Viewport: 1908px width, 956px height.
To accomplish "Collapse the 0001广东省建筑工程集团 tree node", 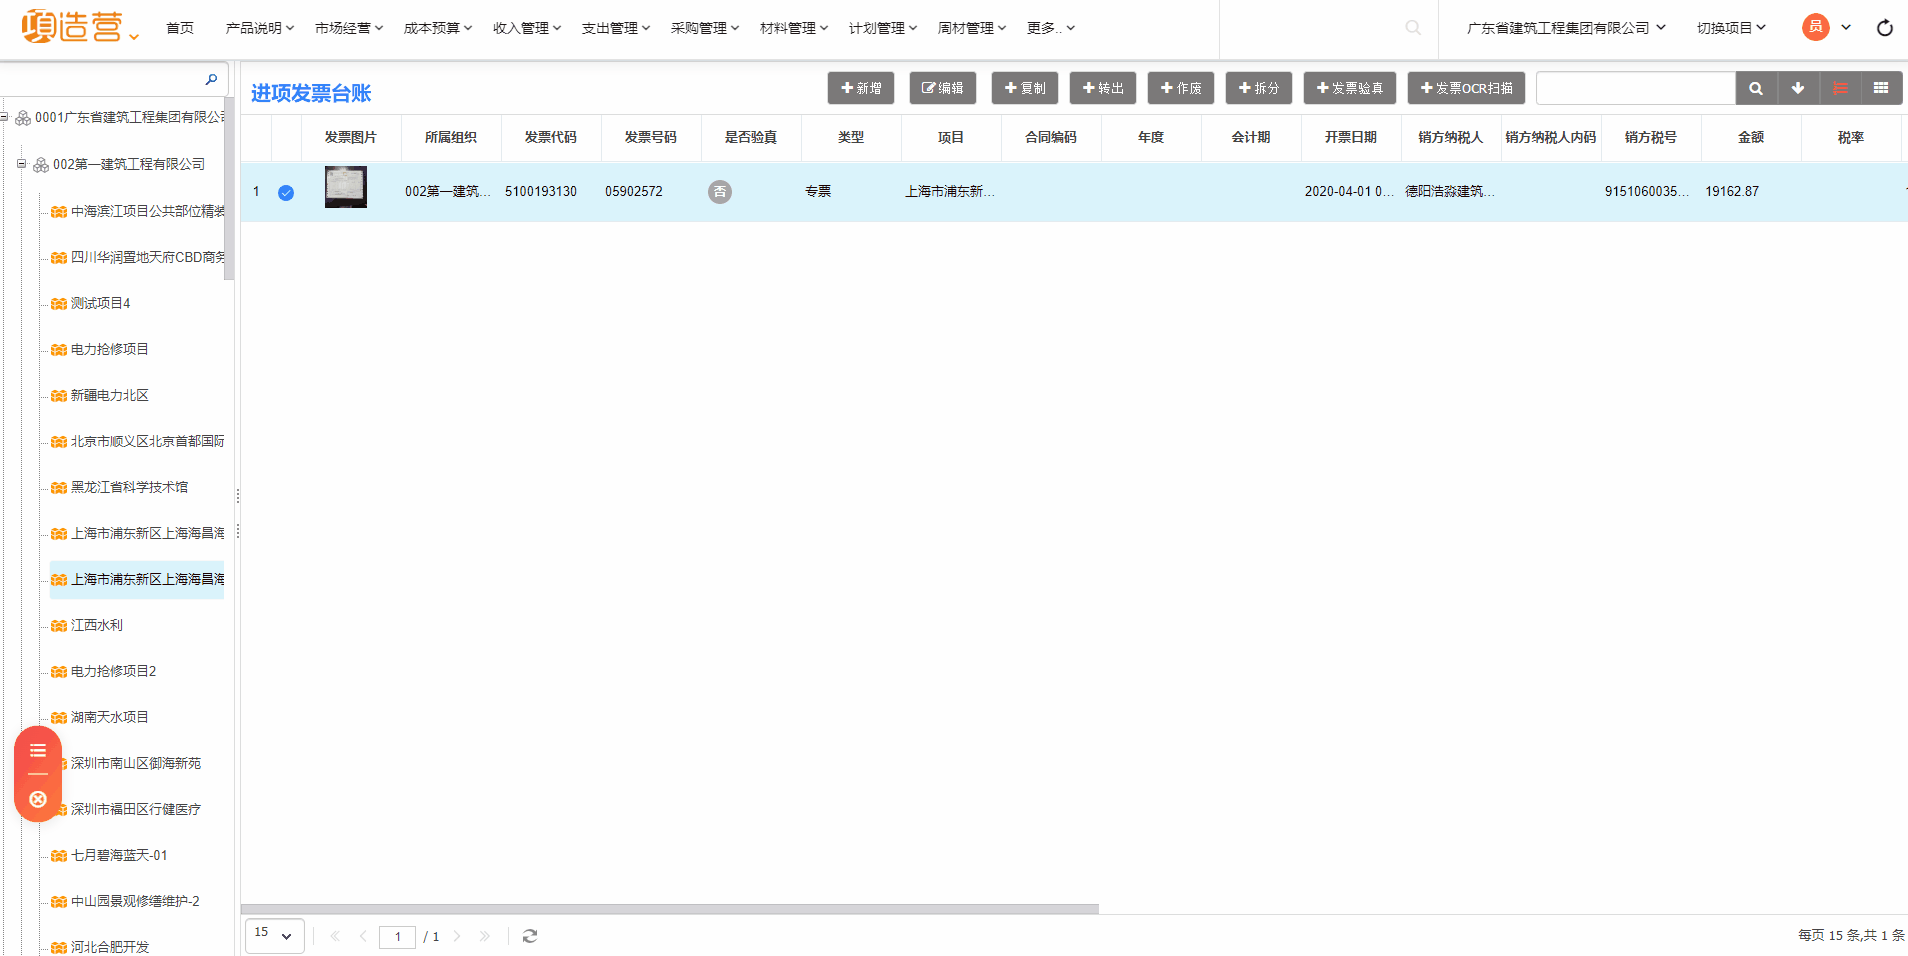I will point(4,117).
